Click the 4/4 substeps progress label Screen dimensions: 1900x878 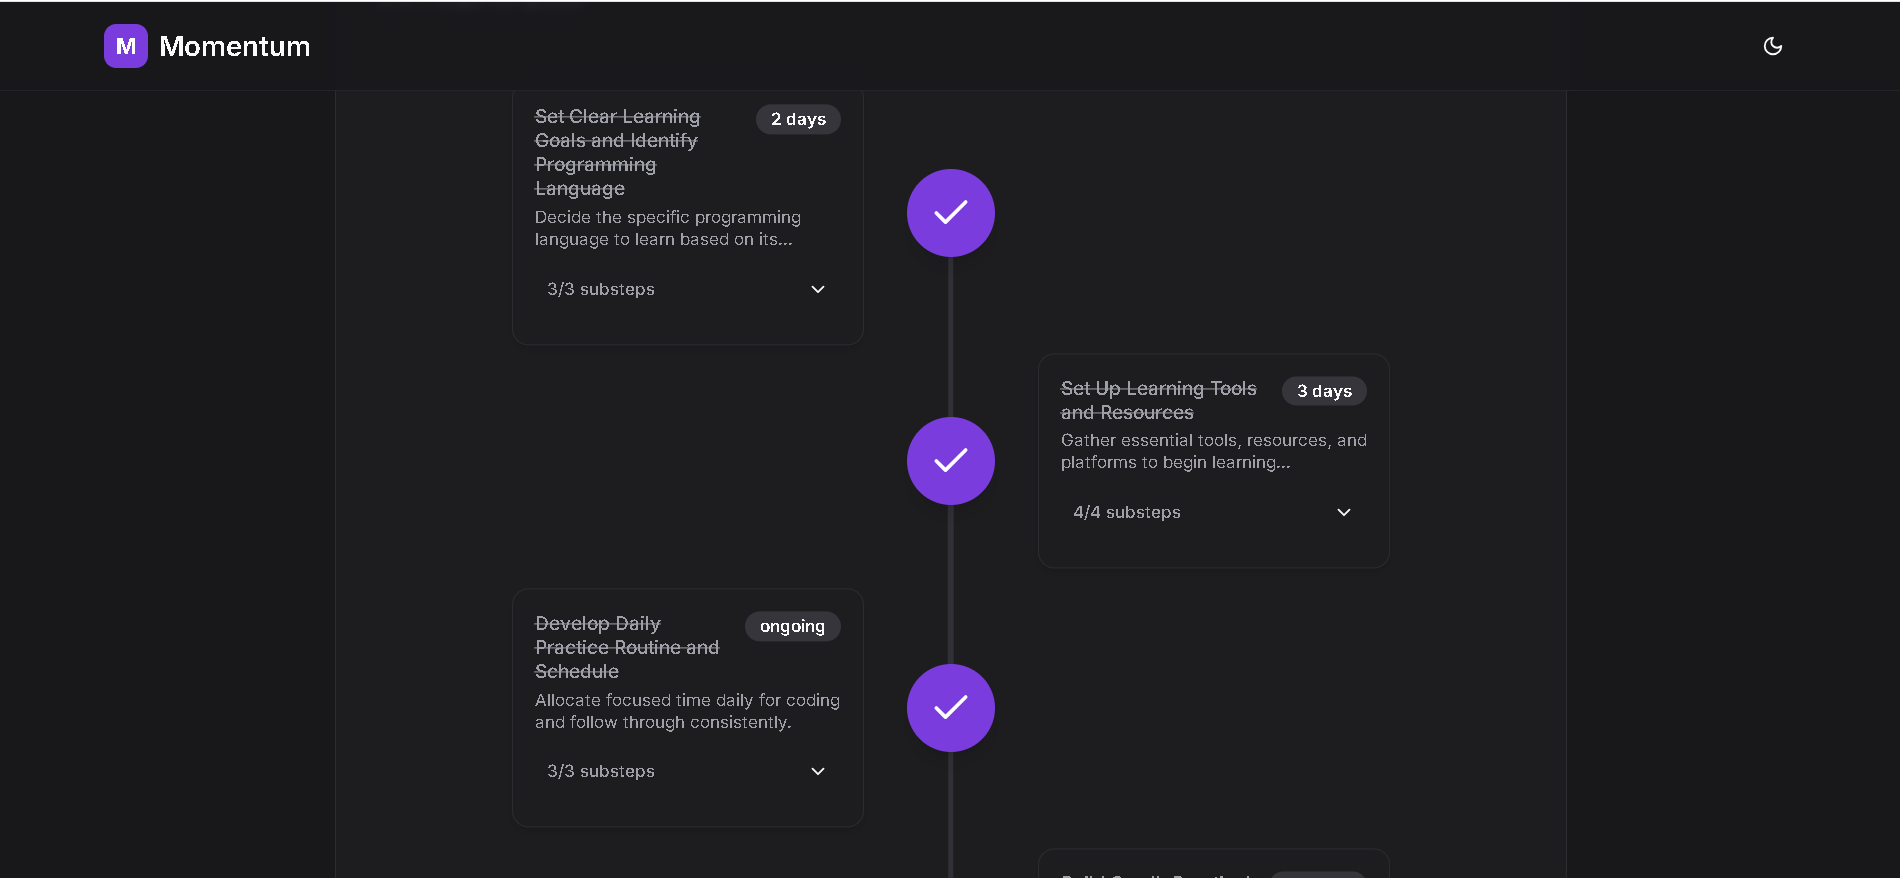click(1126, 511)
